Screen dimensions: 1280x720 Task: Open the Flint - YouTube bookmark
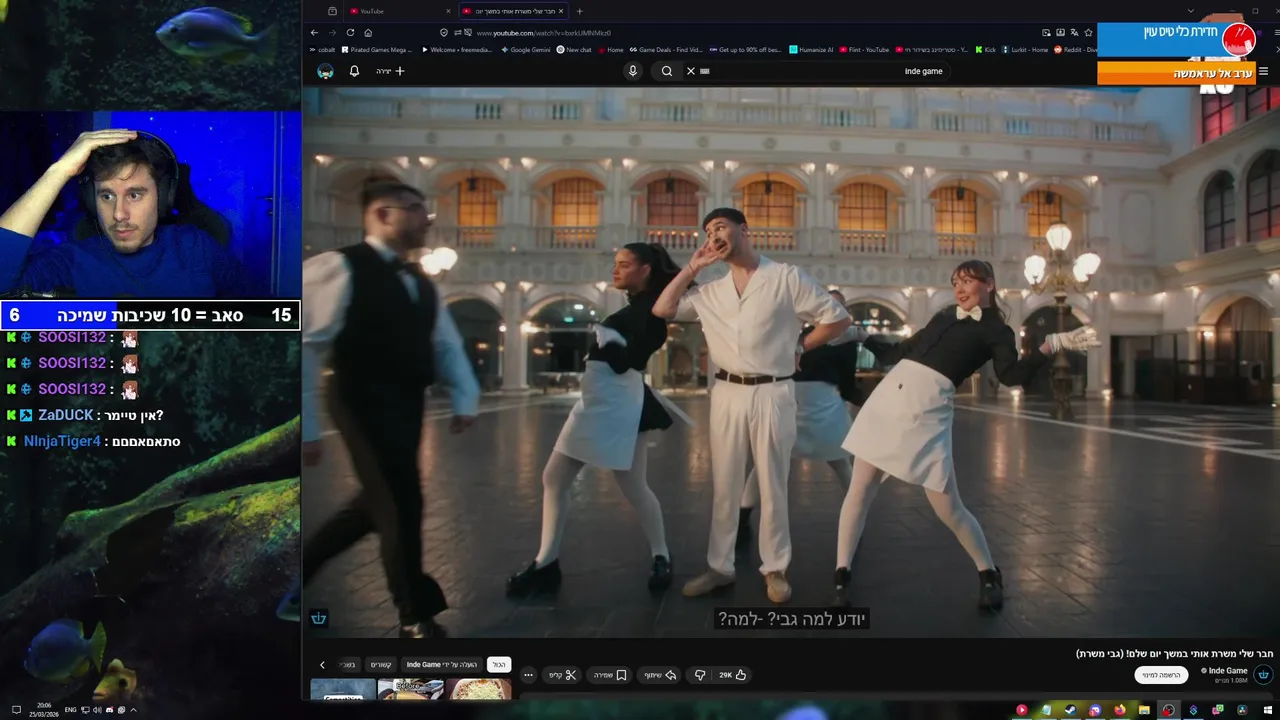click(865, 49)
